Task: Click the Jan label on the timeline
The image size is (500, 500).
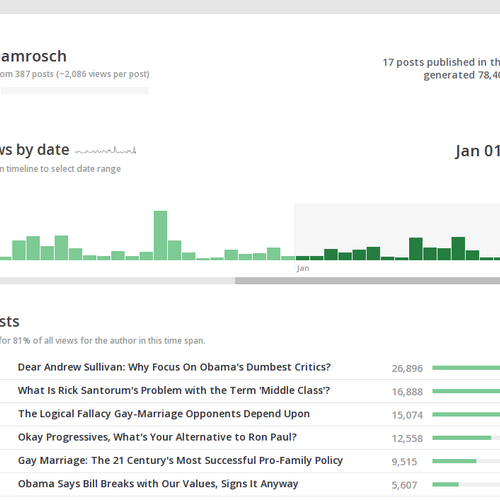Action: coord(303,268)
